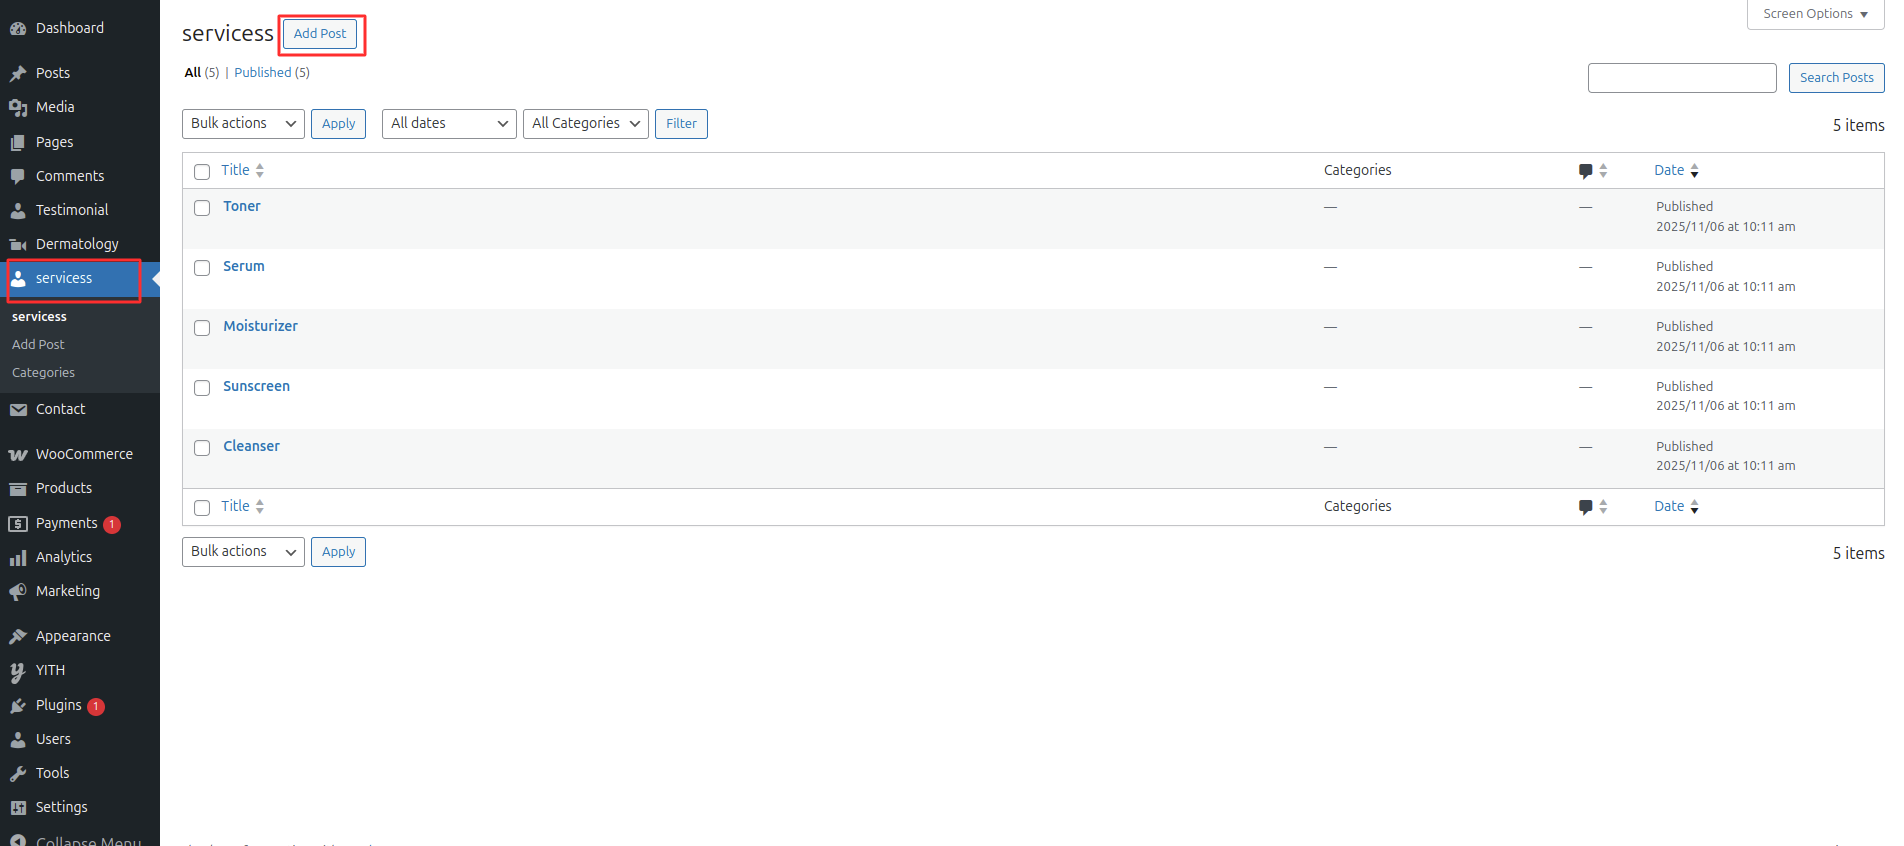Sort by Date in header row

click(1676, 171)
